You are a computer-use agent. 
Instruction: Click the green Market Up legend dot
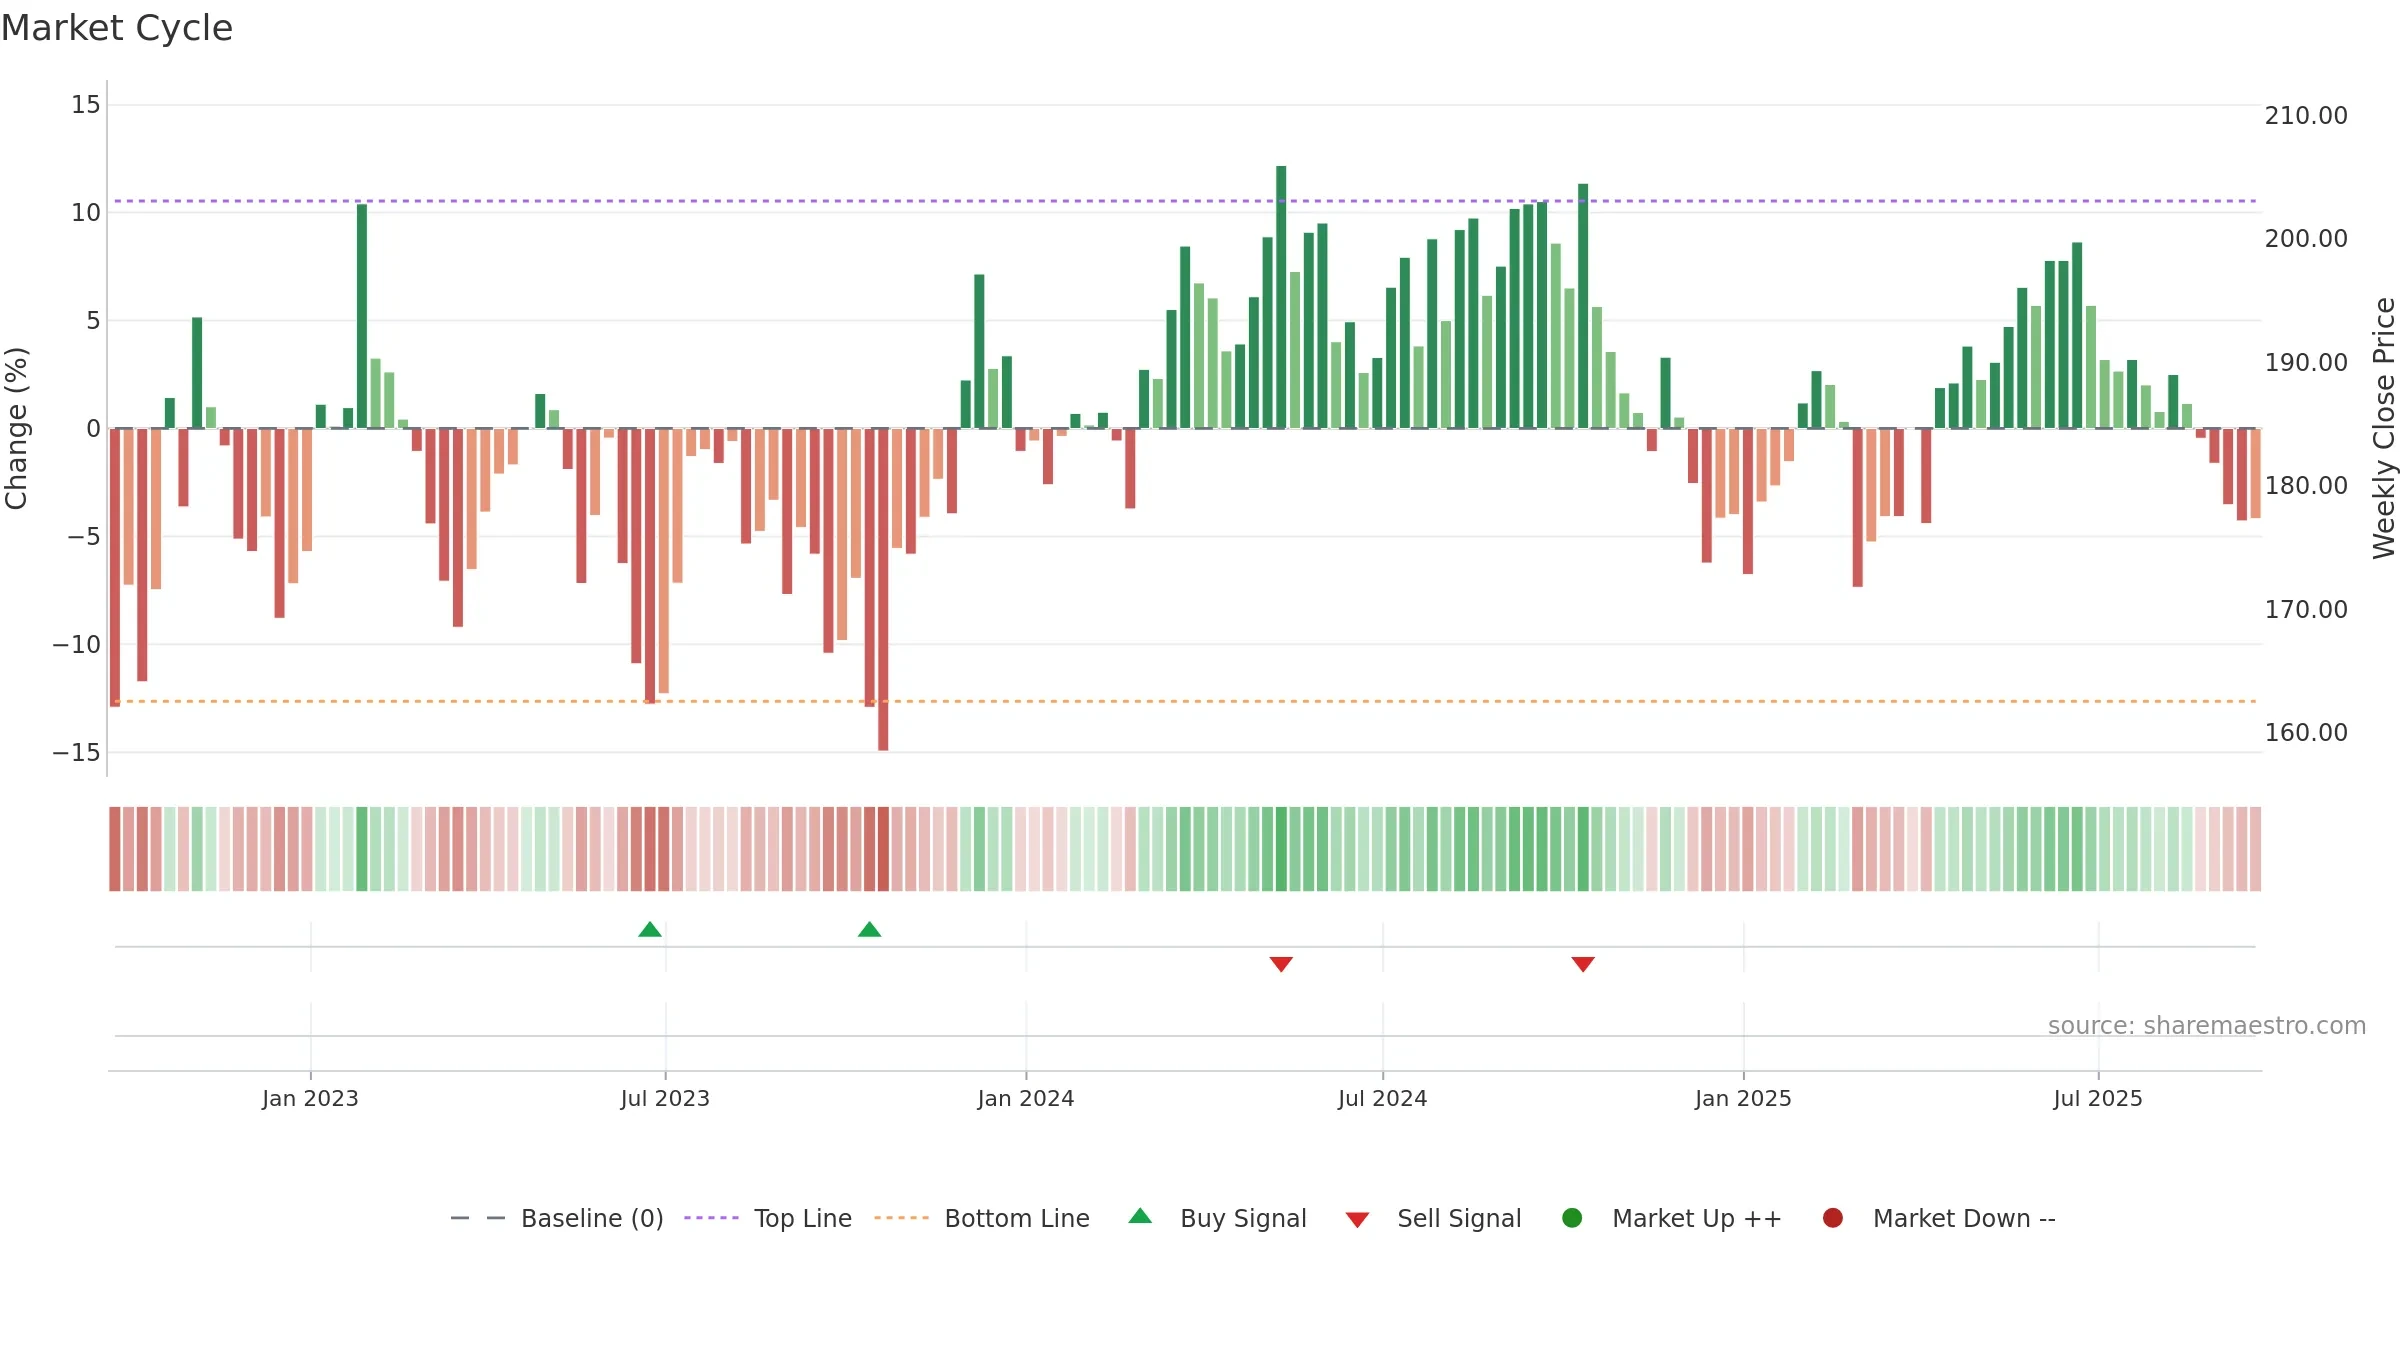tap(1572, 1218)
